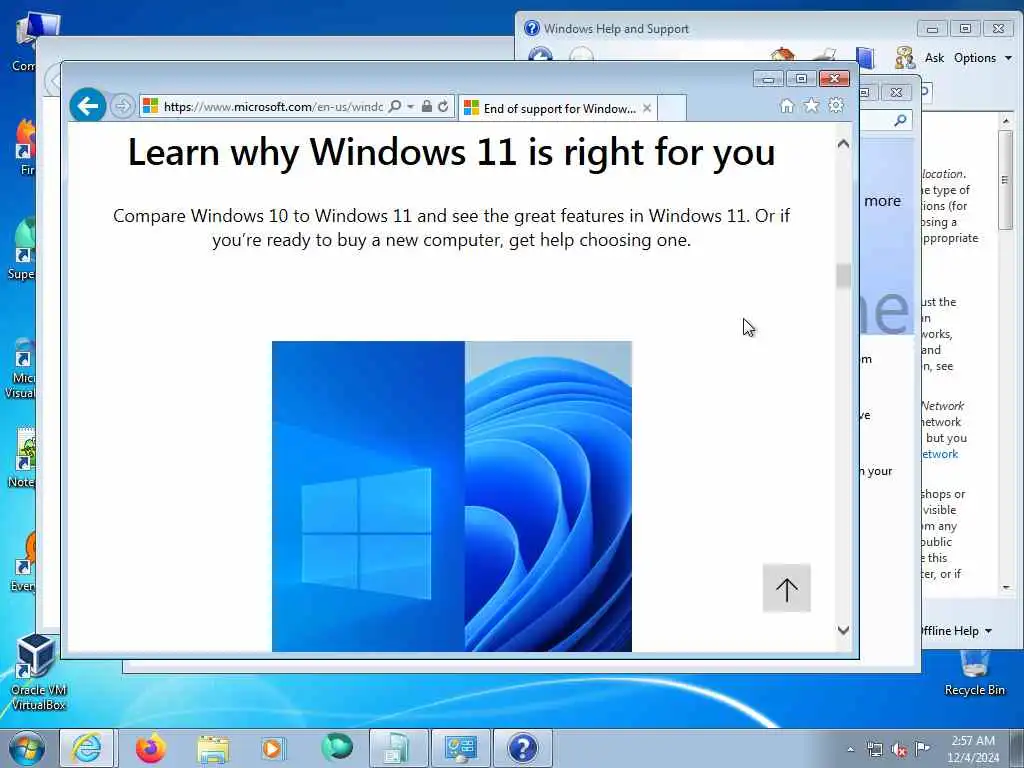Click Internet Explorer taskbar icon

pos(87,748)
